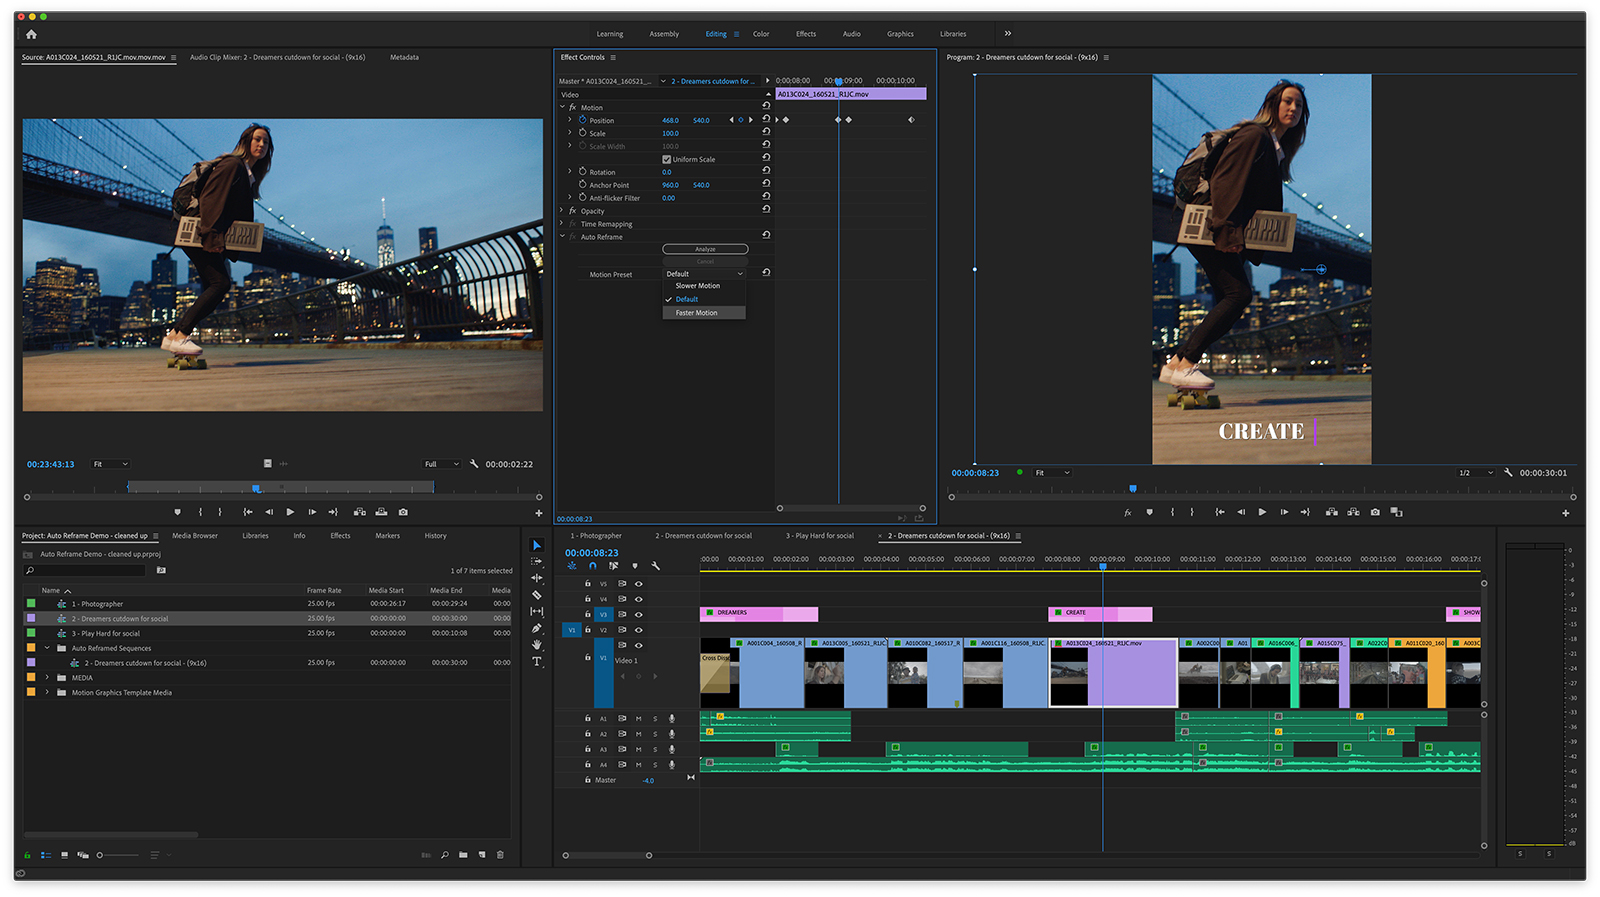
Task: Play the Source monitor clip
Action: click(x=290, y=512)
